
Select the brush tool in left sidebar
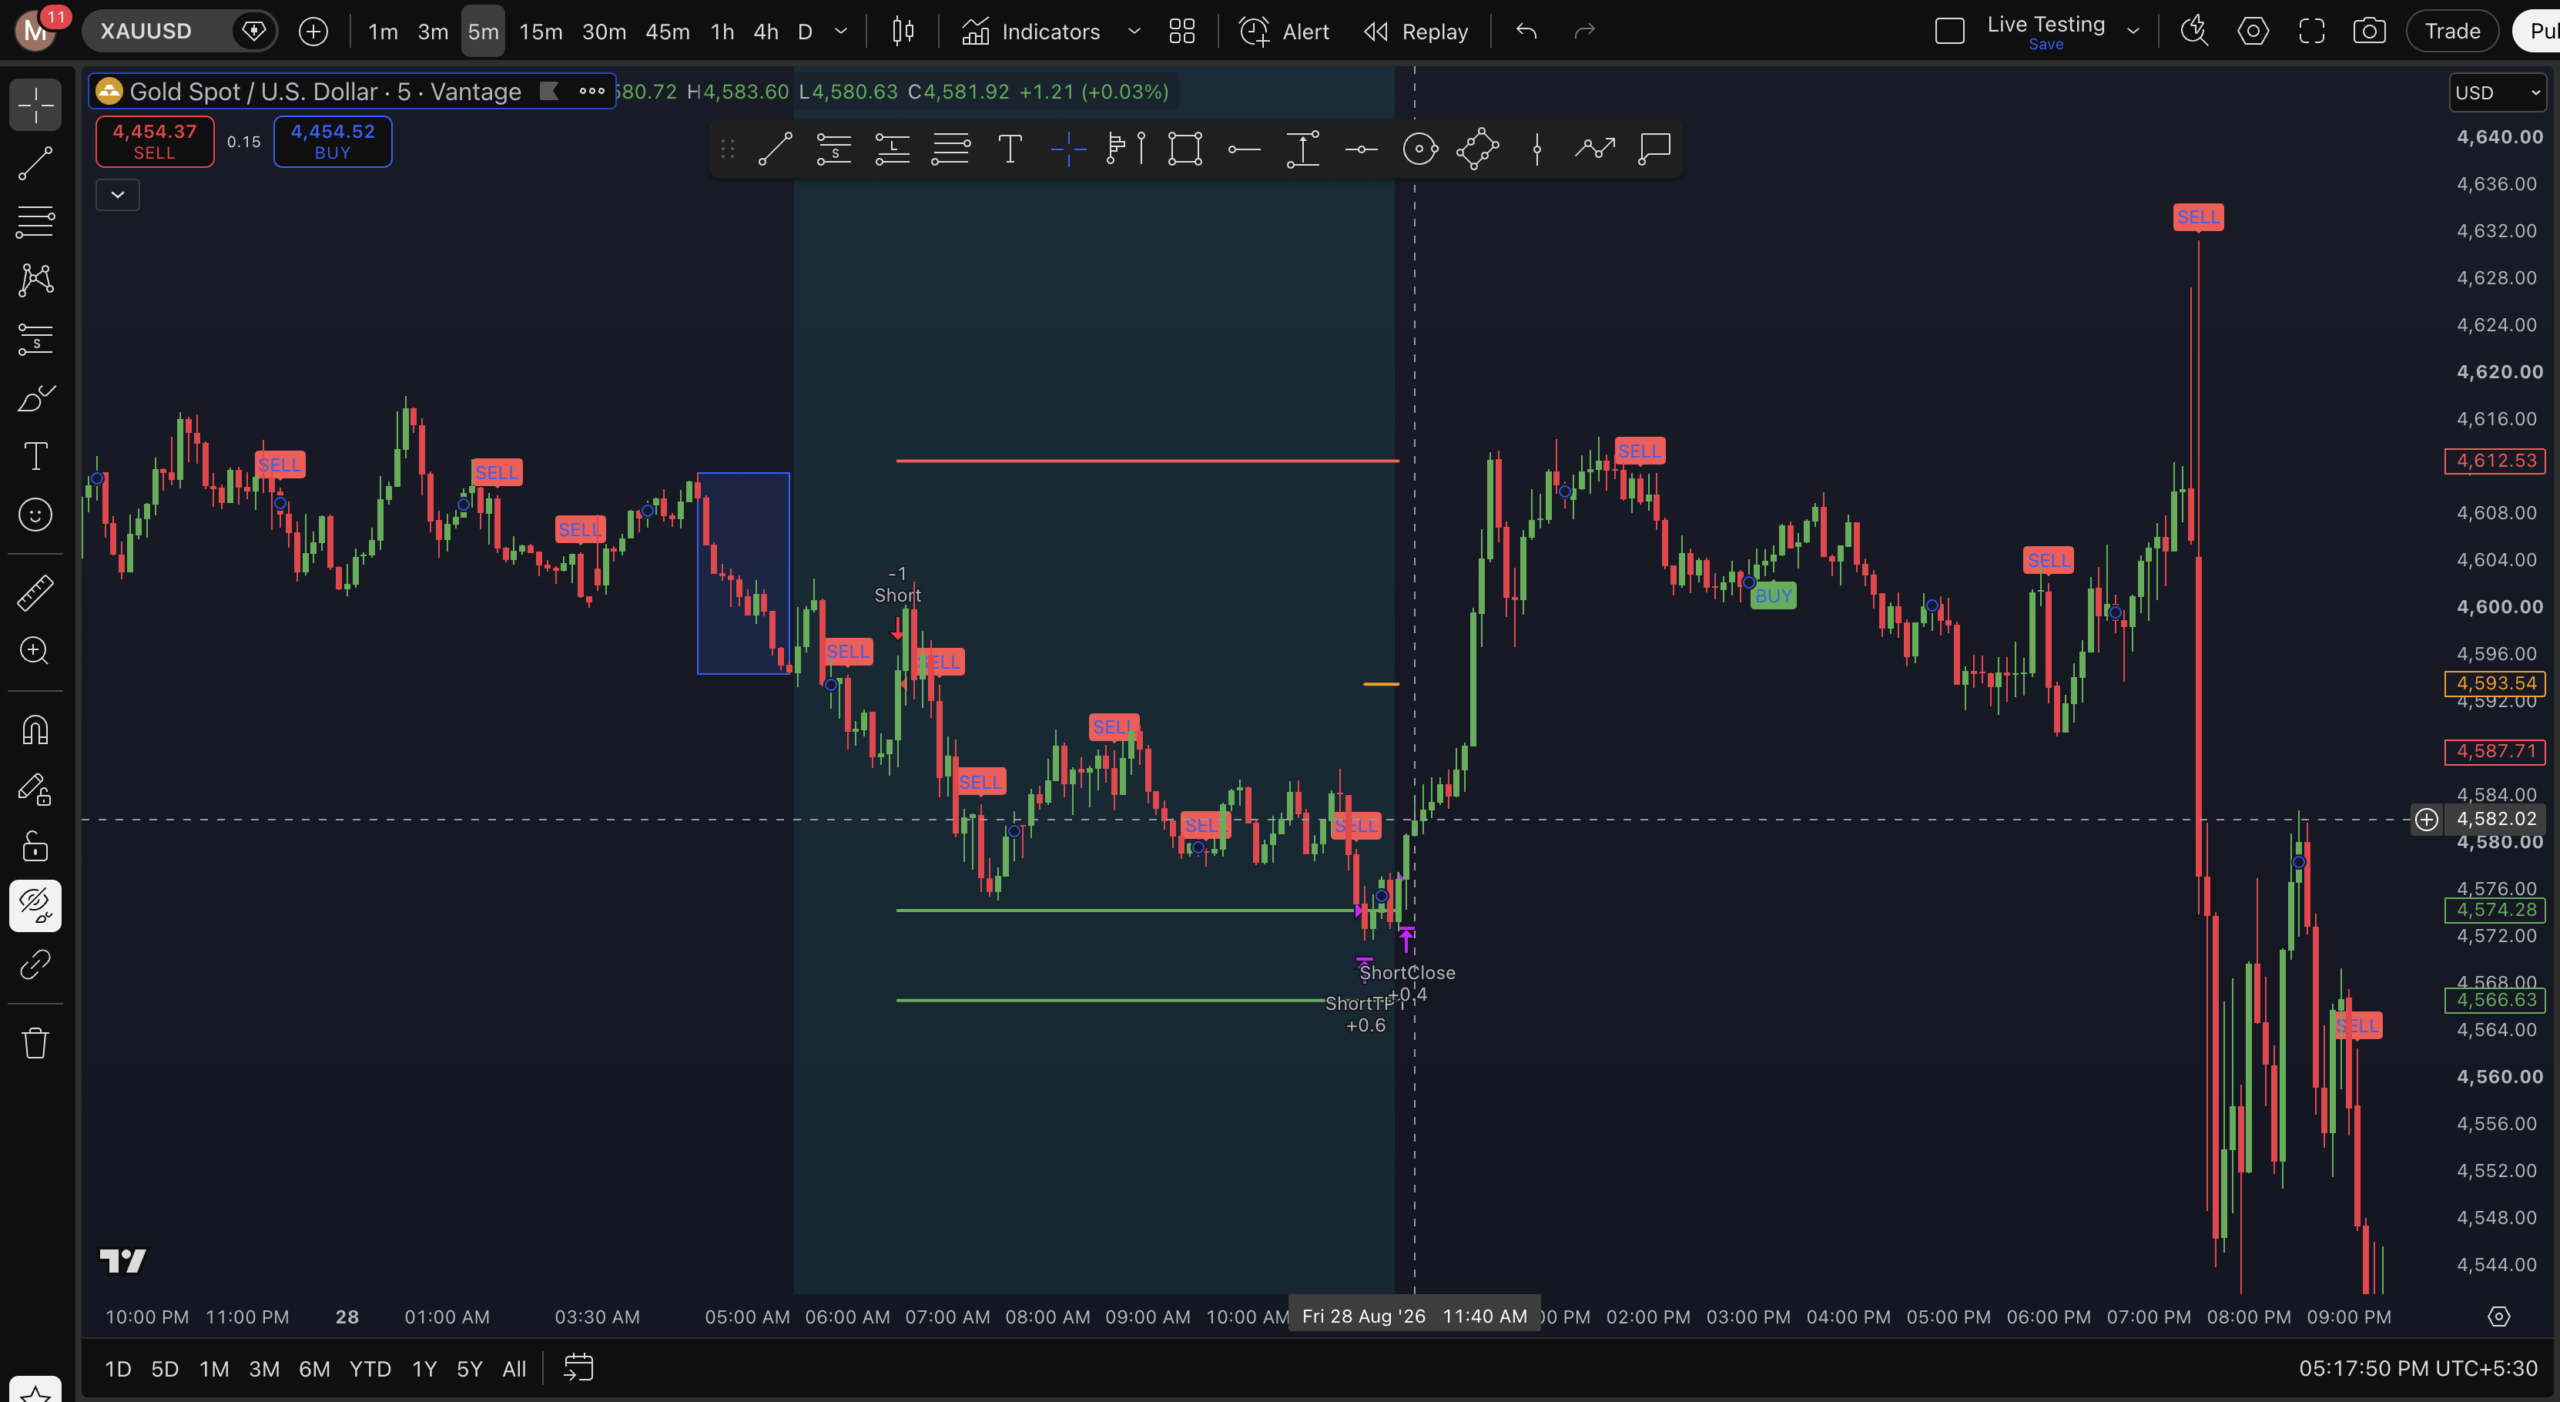[35, 398]
